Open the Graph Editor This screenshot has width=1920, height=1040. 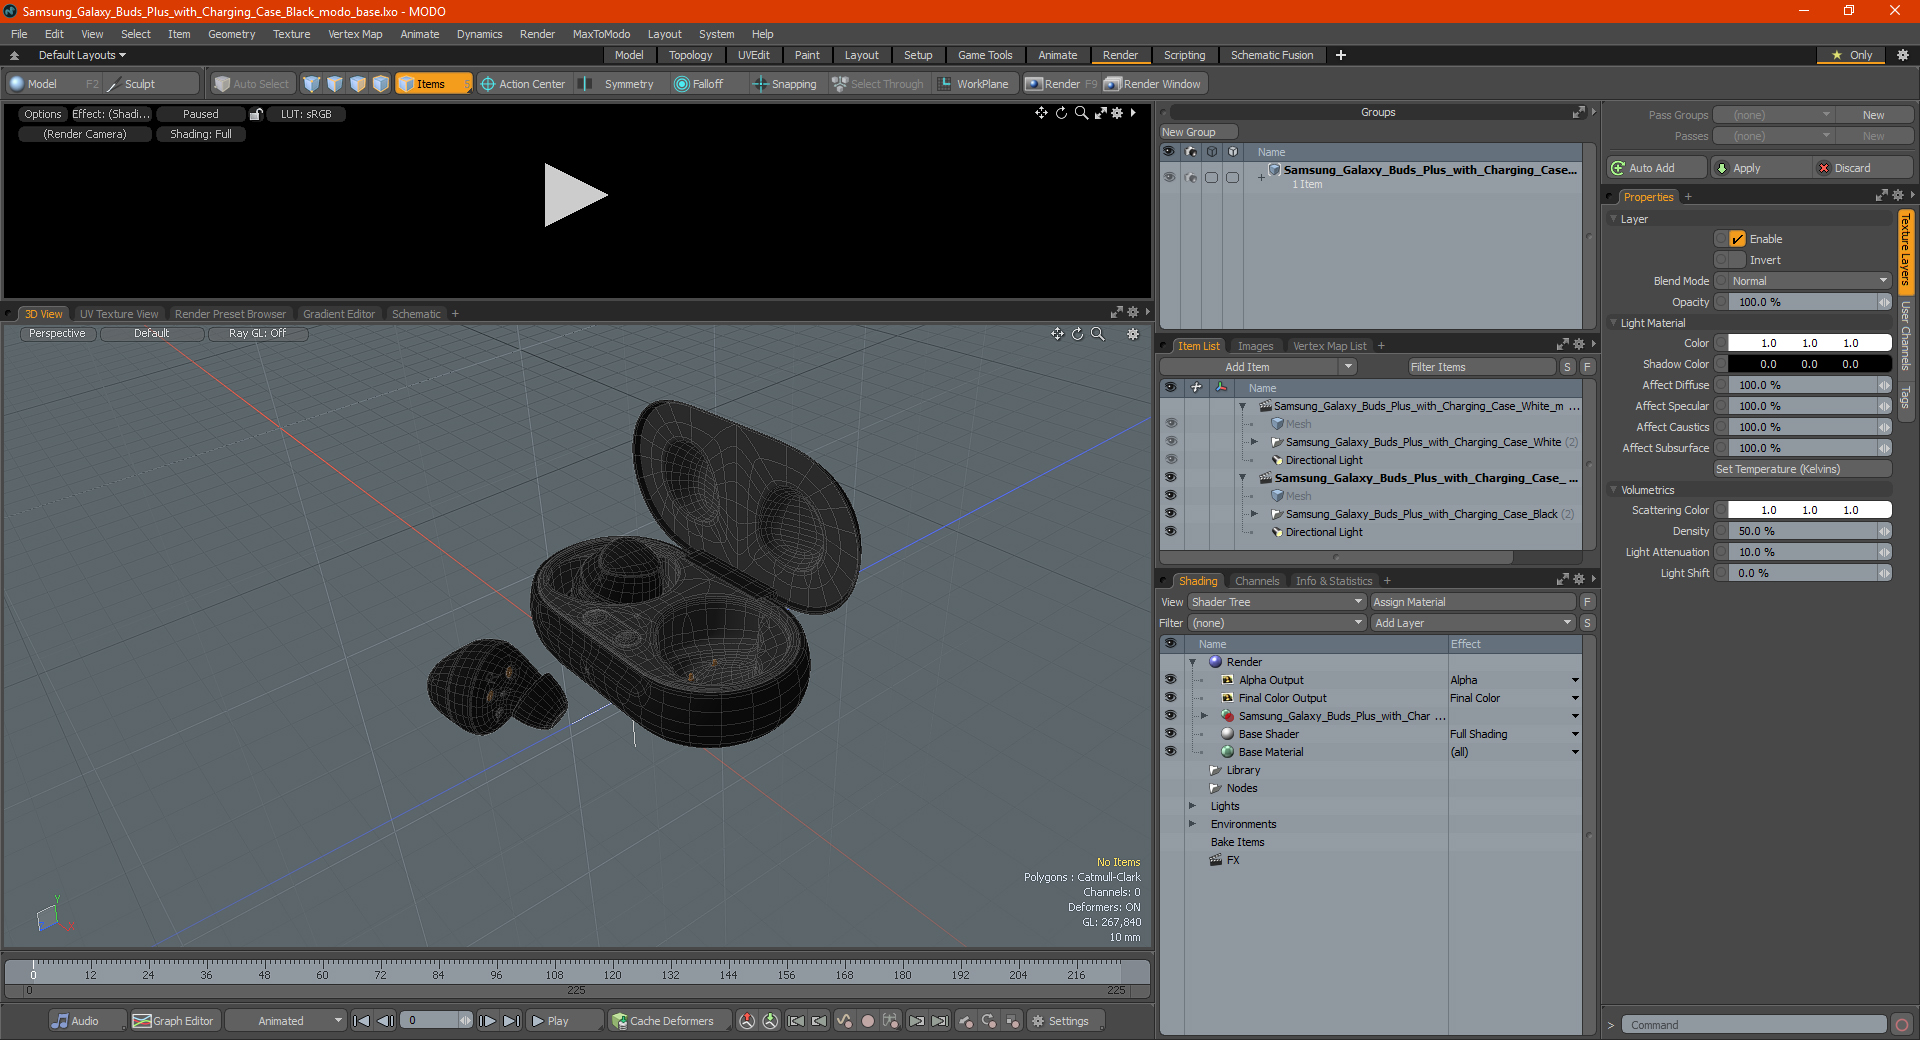[x=173, y=1021]
